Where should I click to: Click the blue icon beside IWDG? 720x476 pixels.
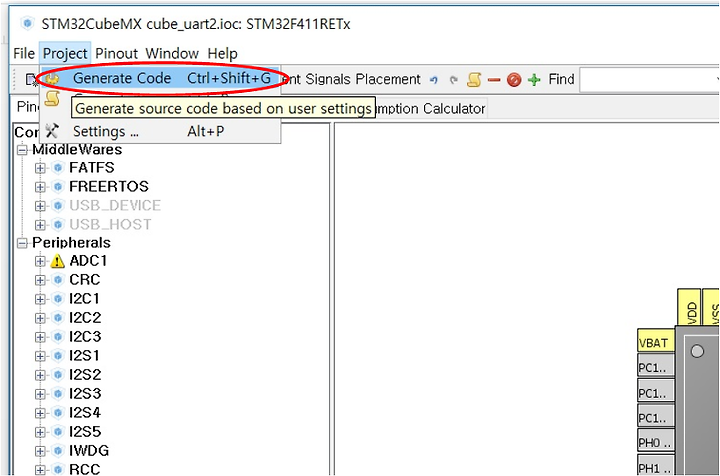tap(57, 451)
